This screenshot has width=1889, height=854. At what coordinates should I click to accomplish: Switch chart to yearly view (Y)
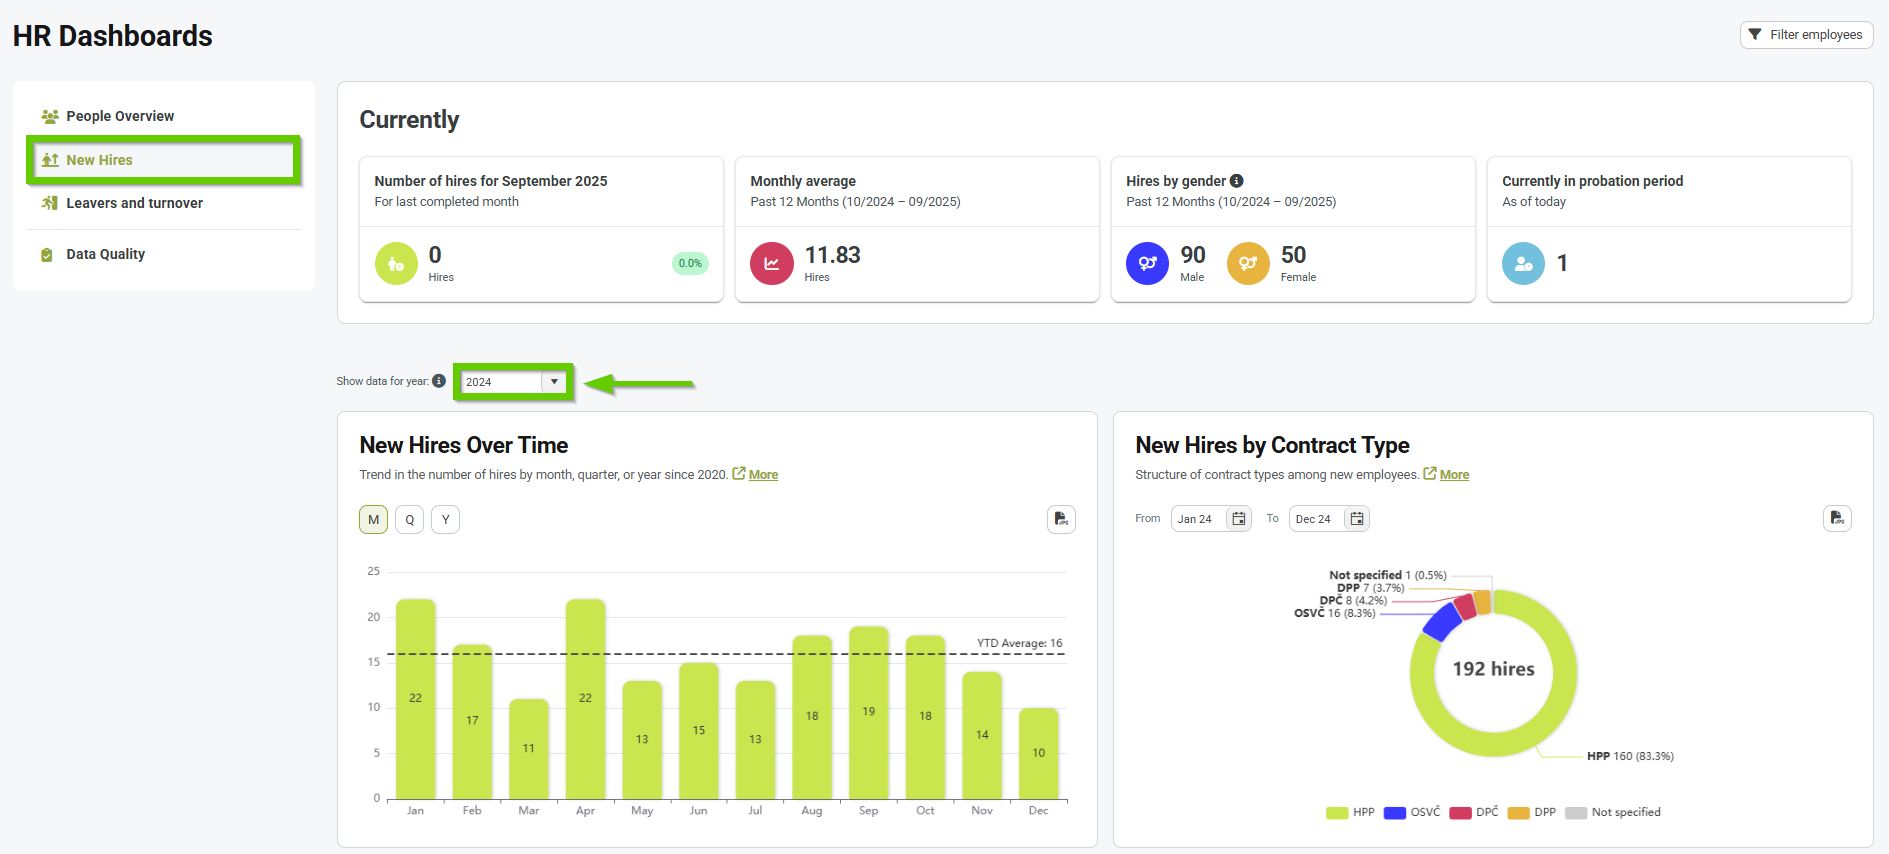[x=445, y=520]
